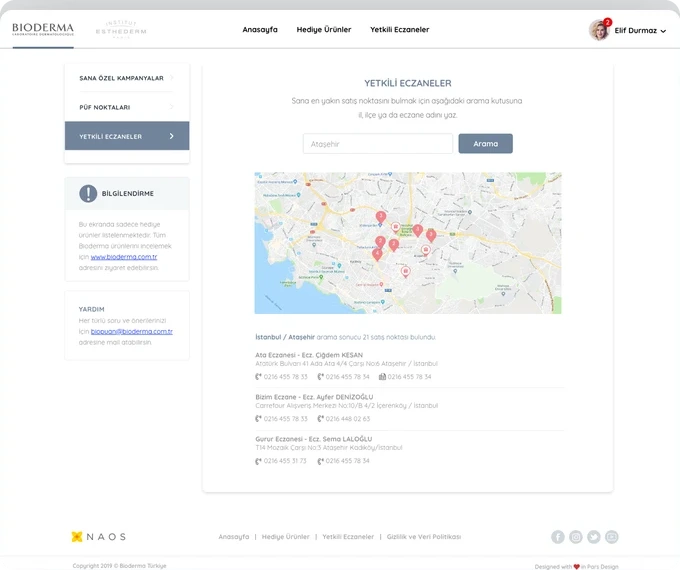Click the Ata Eczanesi address line
680x570 pixels.
346,364
